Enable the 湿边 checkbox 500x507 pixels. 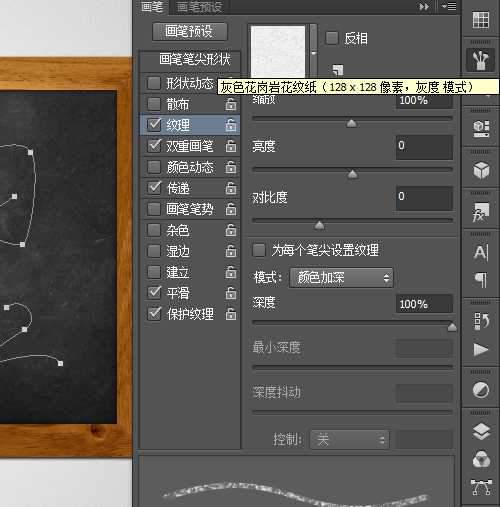154,251
